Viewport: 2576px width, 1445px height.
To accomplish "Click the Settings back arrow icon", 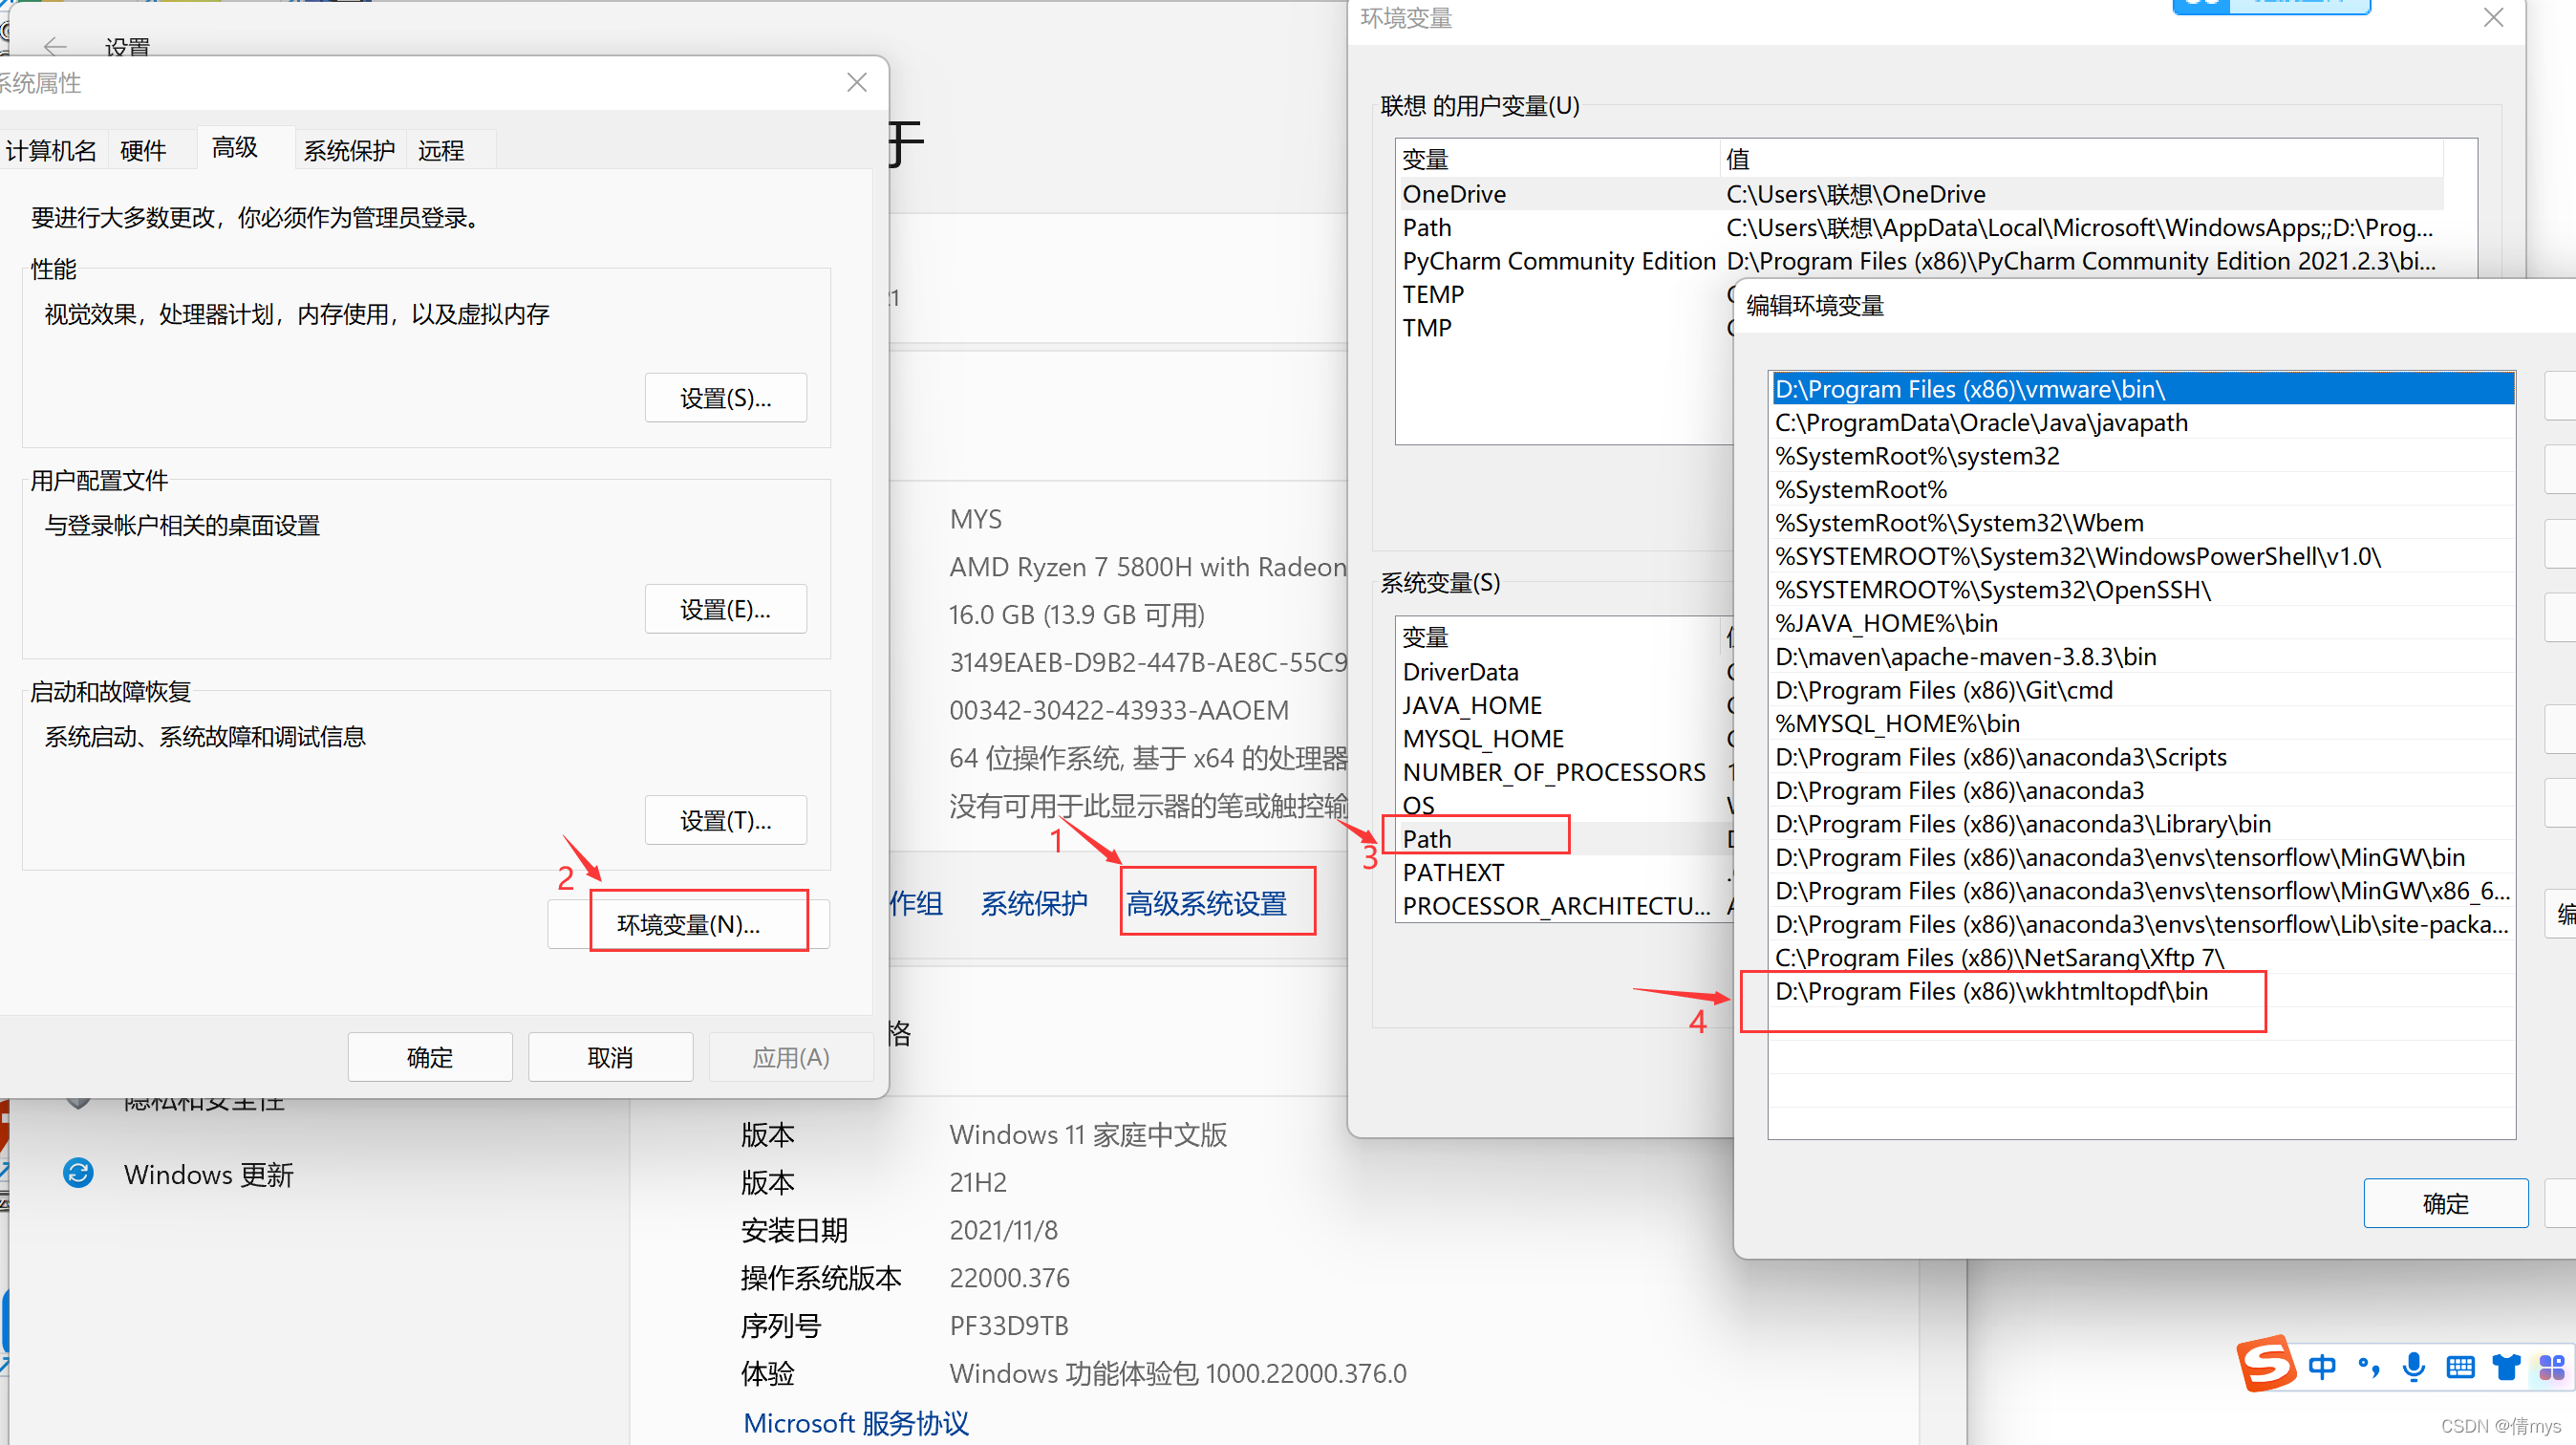I will tap(55, 46).
